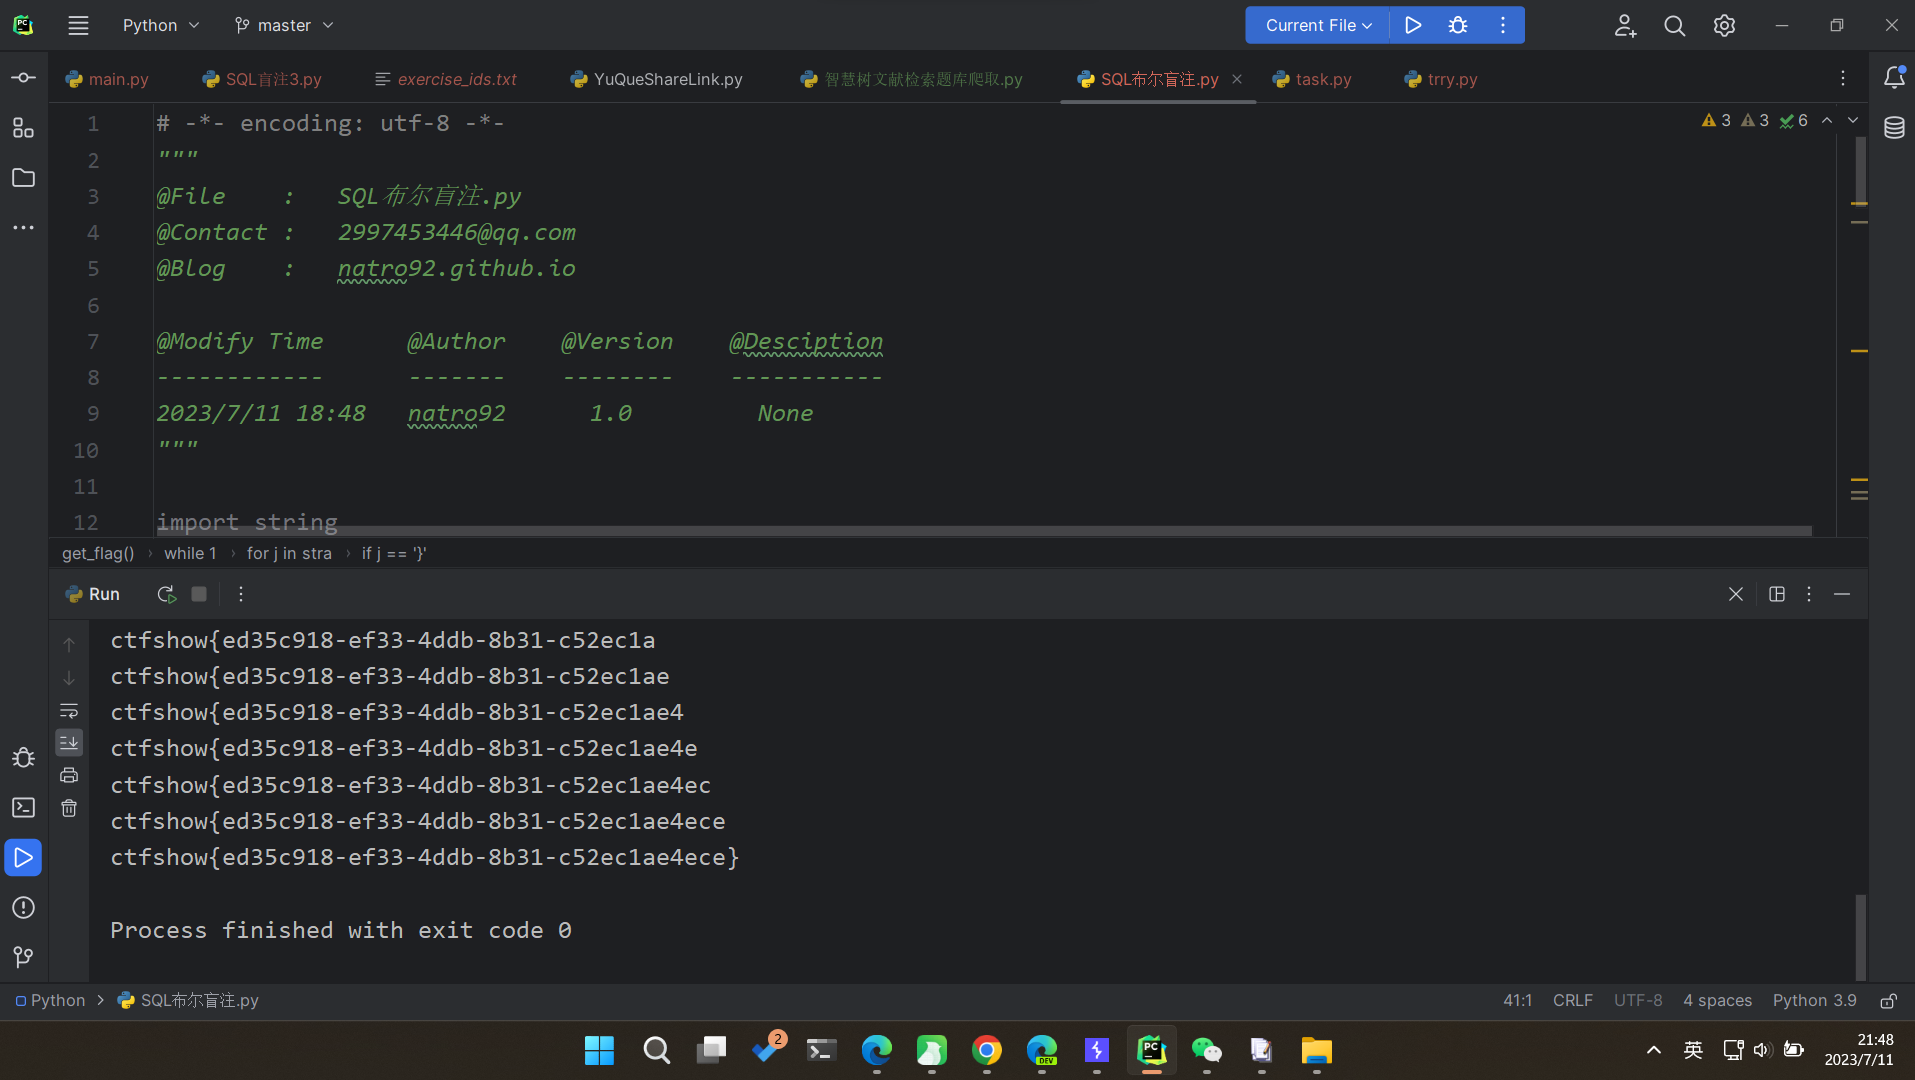Open the Python project dropdown

pos(160,25)
